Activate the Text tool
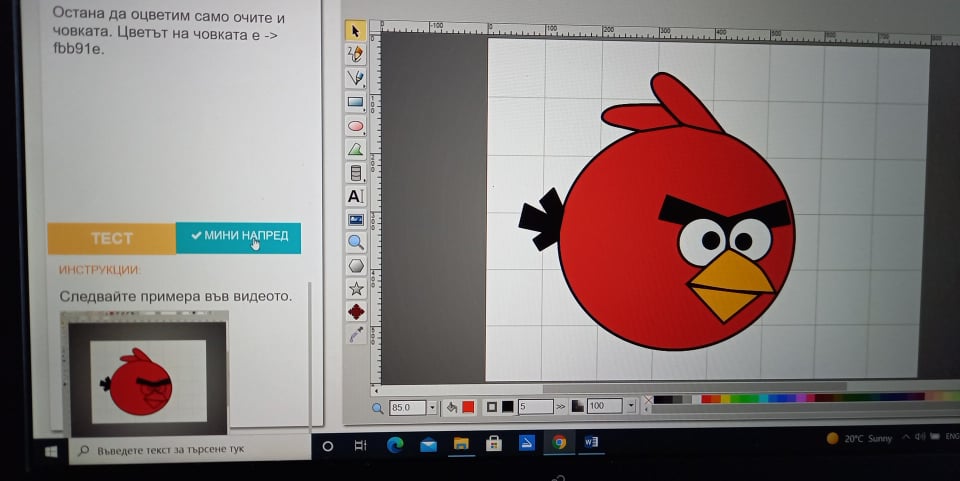 pos(355,196)
